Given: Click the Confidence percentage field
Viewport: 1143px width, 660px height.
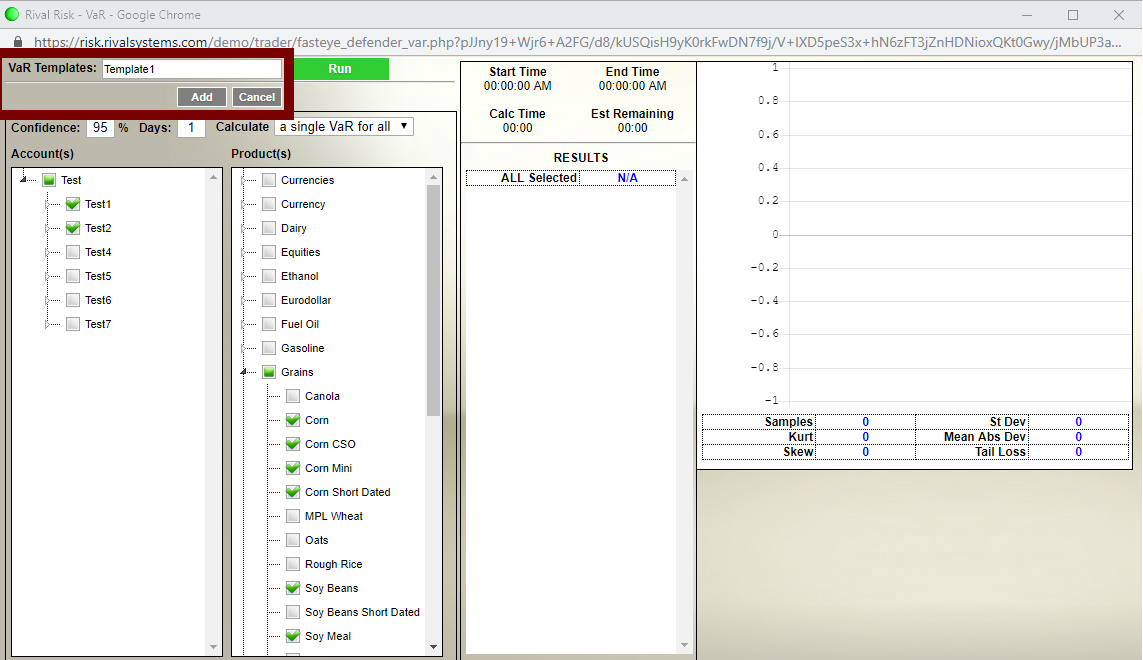Looking at the screenshot, I should [100, 128].
